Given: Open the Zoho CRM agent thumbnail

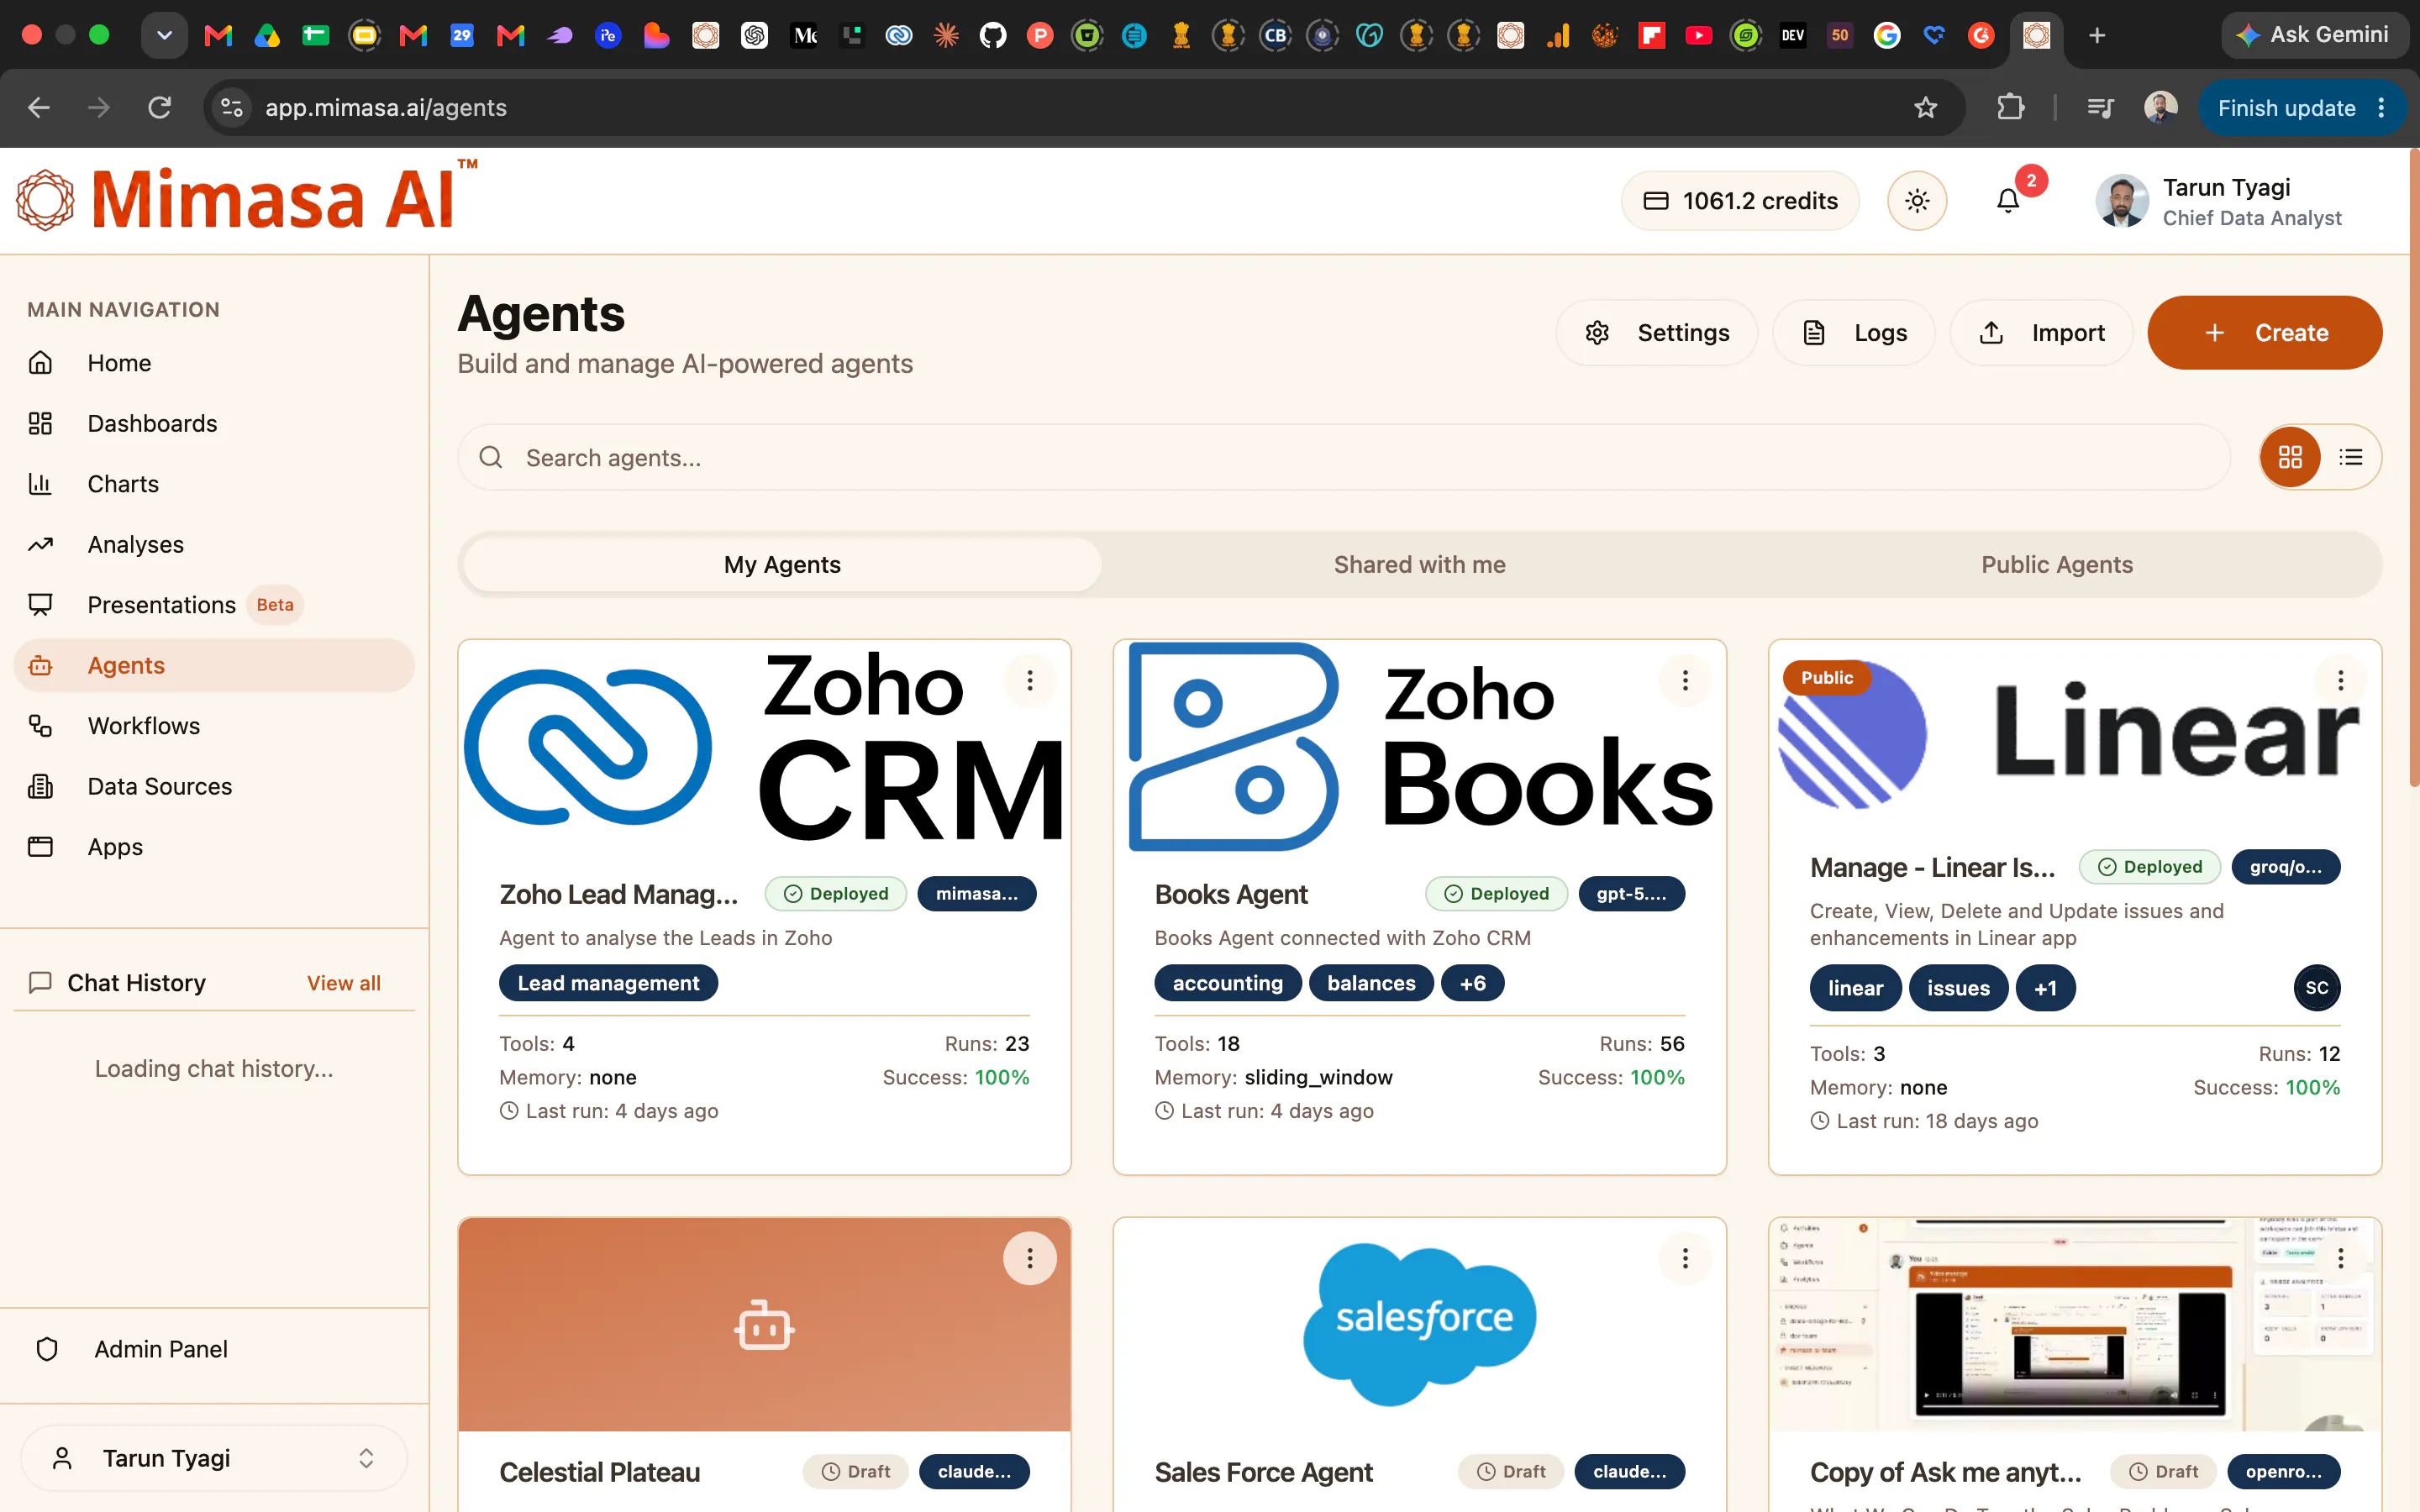Looking at the screenshot, I should 764,747.
